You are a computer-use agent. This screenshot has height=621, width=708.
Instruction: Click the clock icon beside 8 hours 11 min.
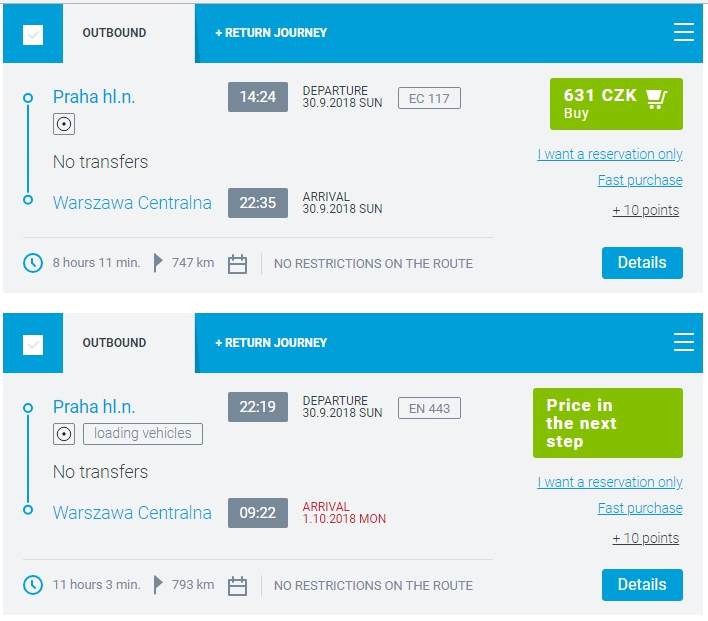point(33,263)
